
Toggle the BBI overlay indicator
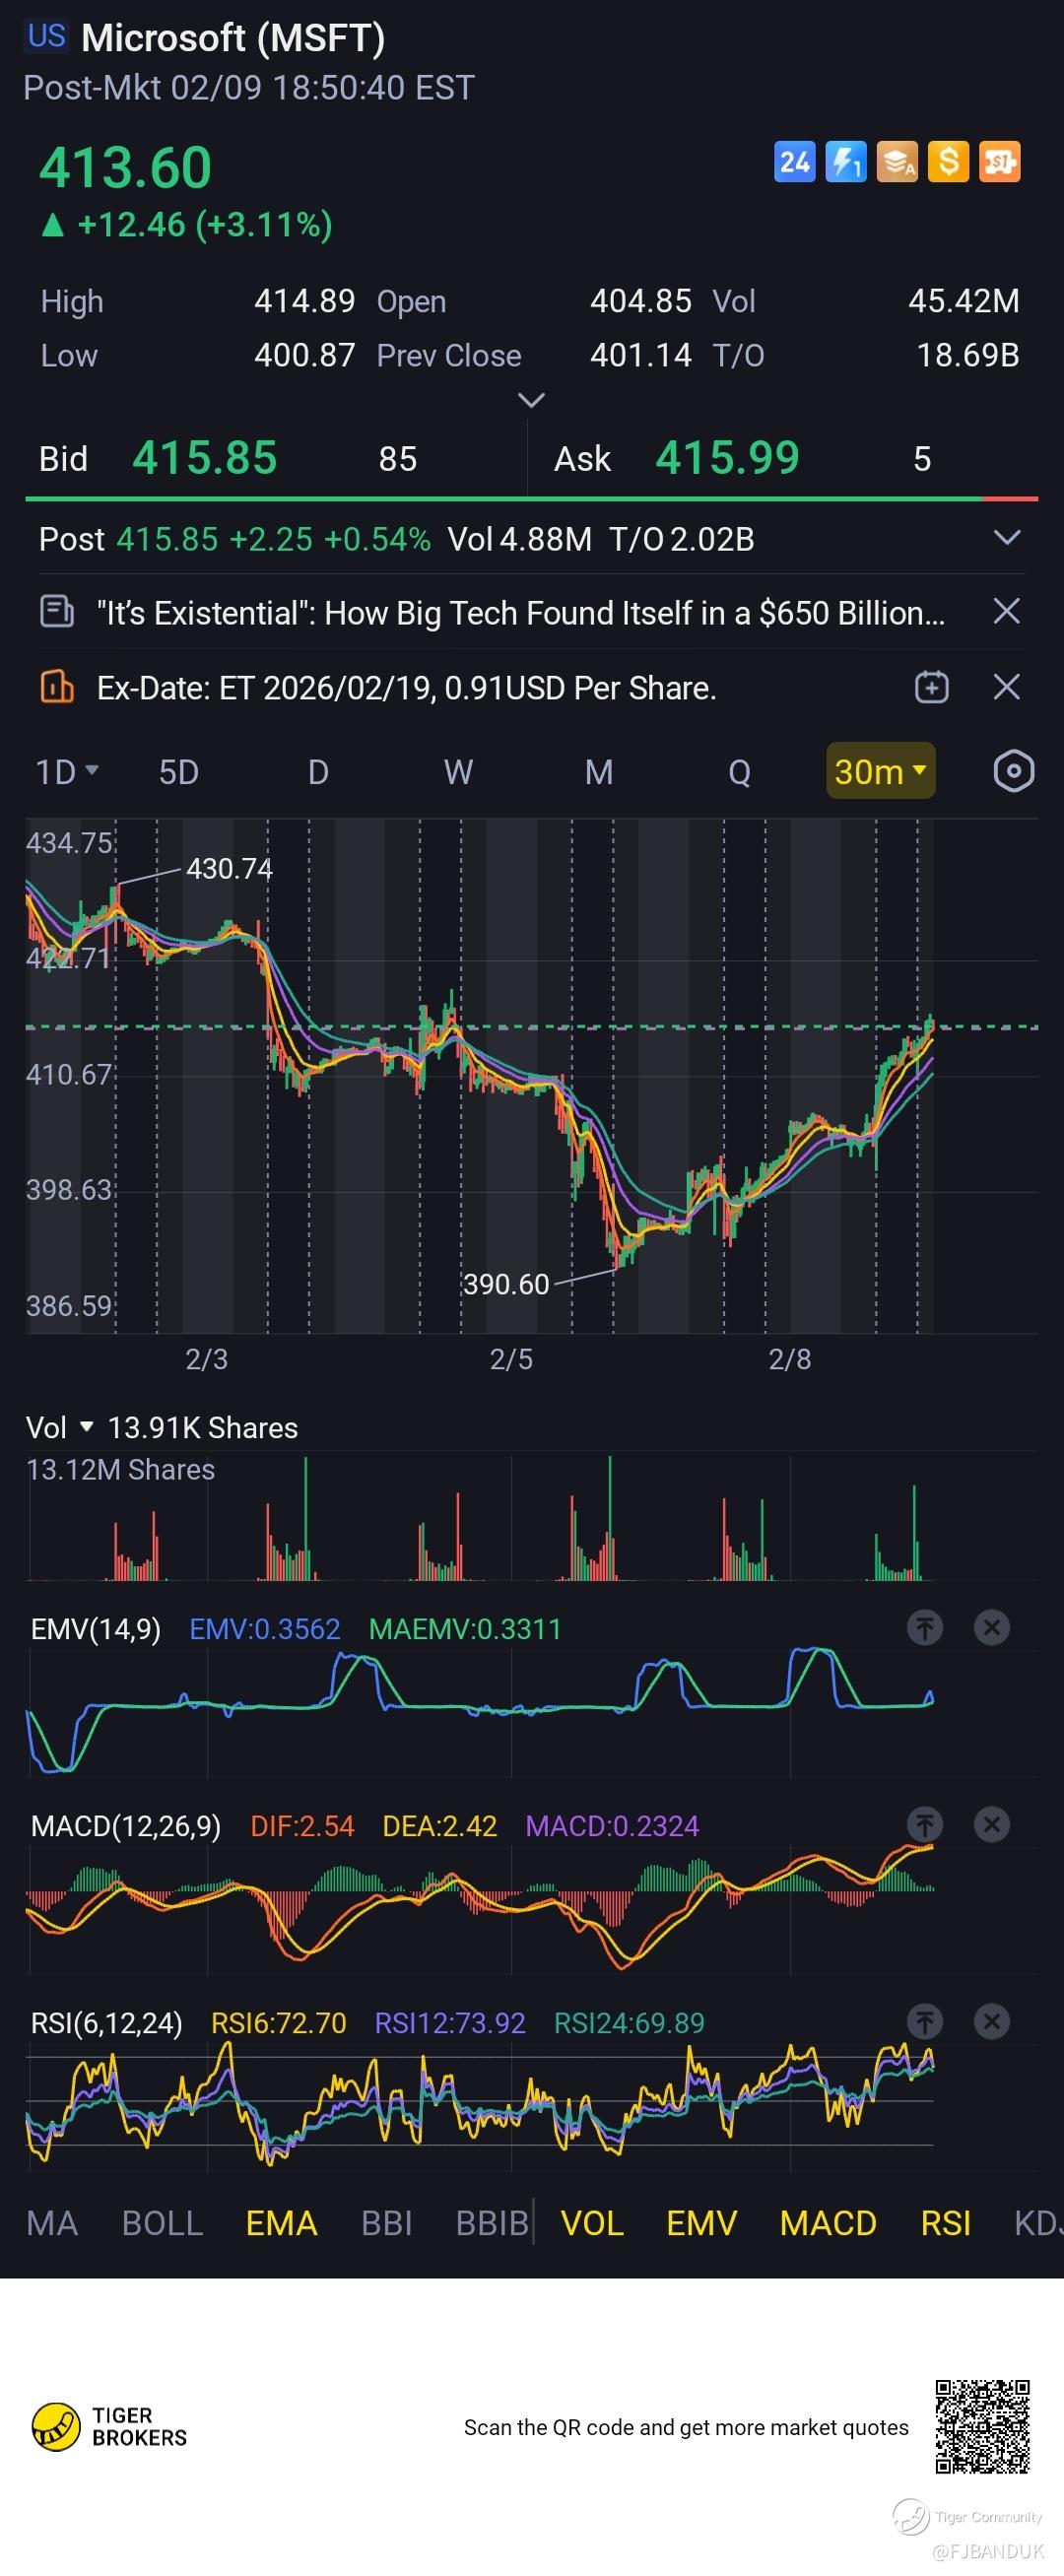click(x=386, y=2223)
